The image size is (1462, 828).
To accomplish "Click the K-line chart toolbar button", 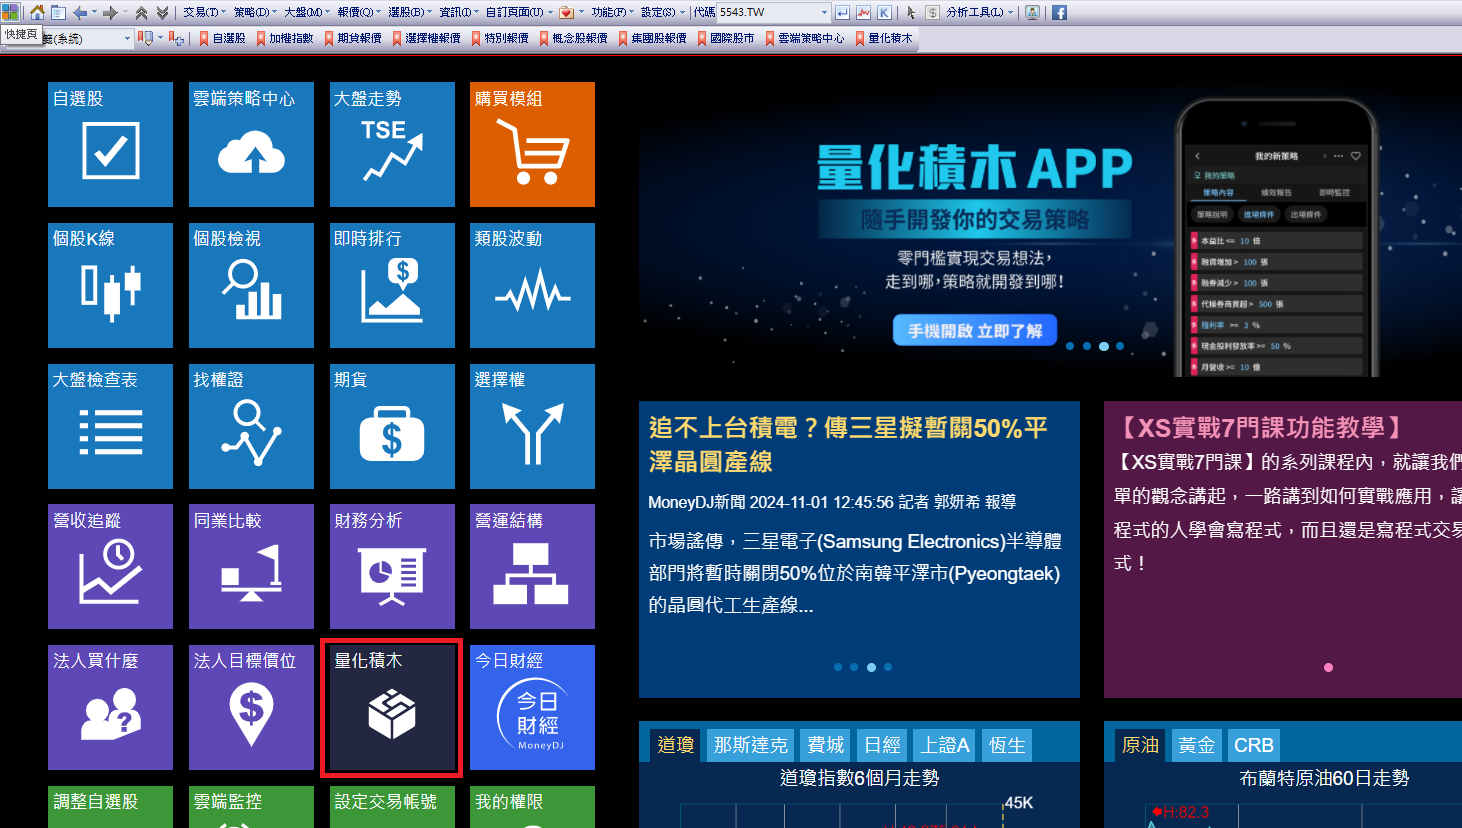I will click(885, 13).
